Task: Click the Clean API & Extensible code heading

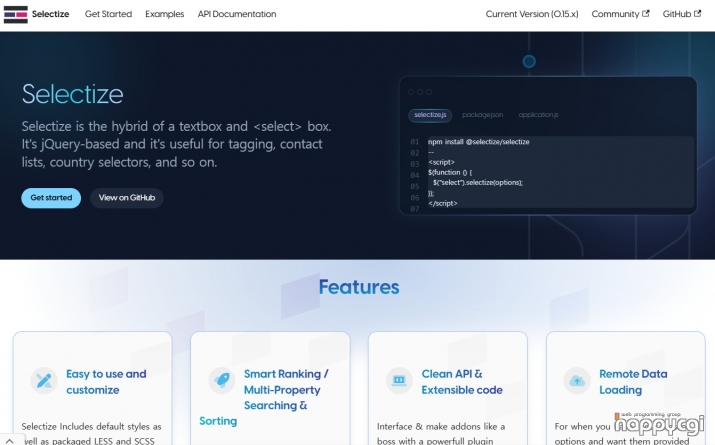Action: coord(462,382)
